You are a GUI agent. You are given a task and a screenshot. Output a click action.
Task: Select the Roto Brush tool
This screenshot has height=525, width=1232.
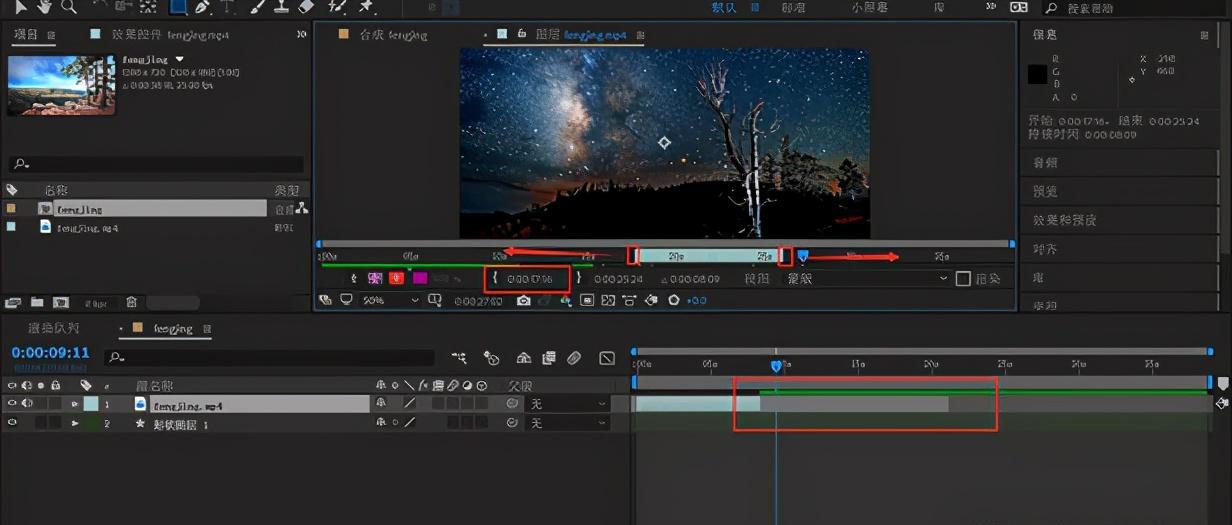(x=338, y=7)
